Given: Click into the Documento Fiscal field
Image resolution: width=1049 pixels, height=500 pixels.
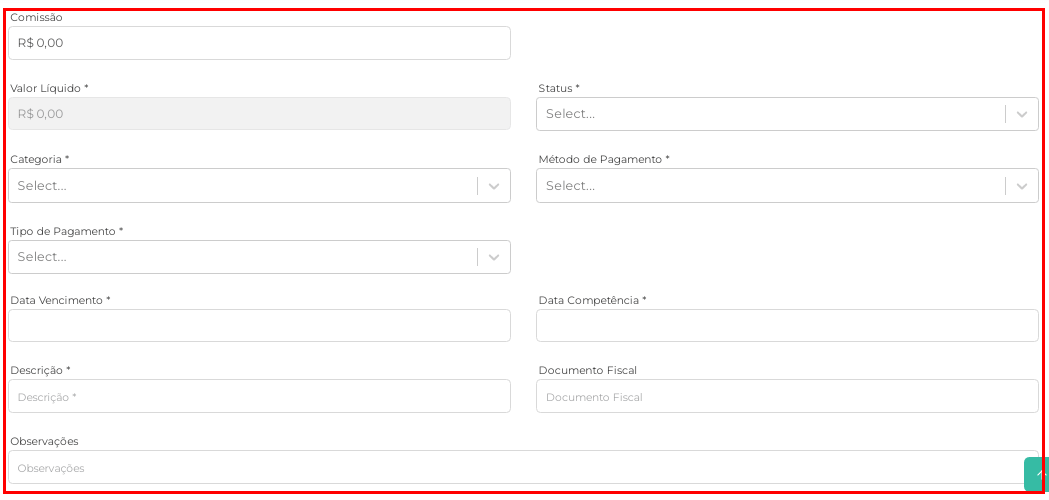Looking at the screenshot, I should [x=787, y=396].
